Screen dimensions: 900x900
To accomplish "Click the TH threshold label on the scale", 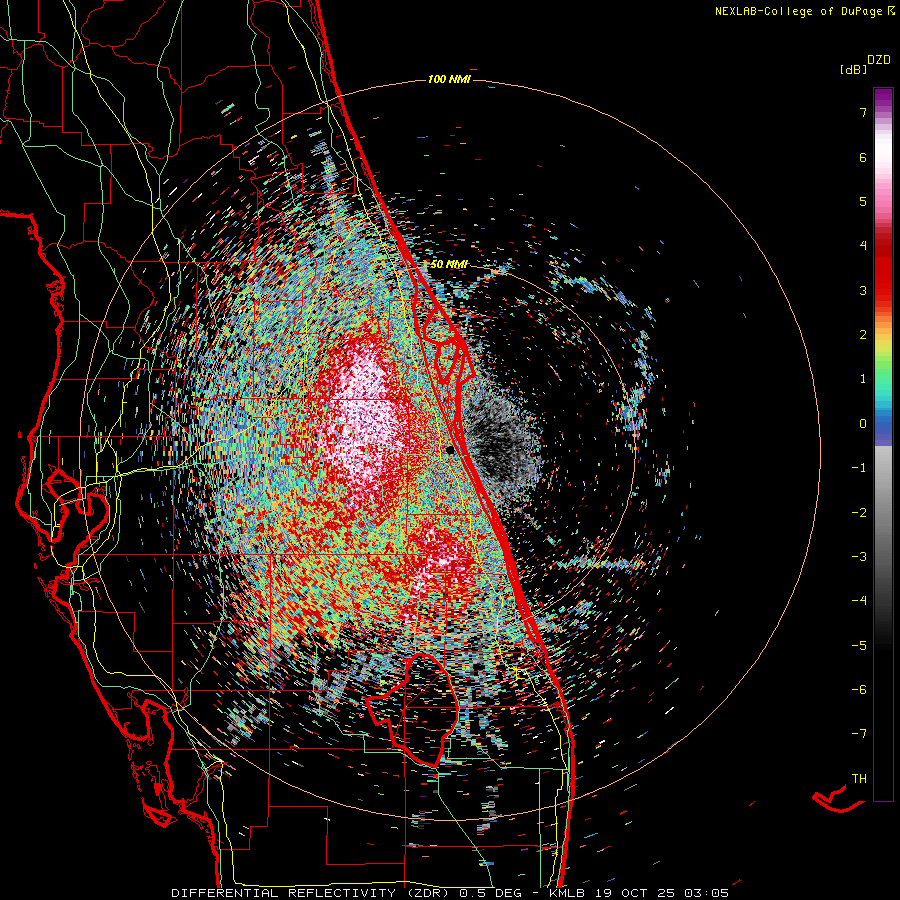I will pos(859,779).
